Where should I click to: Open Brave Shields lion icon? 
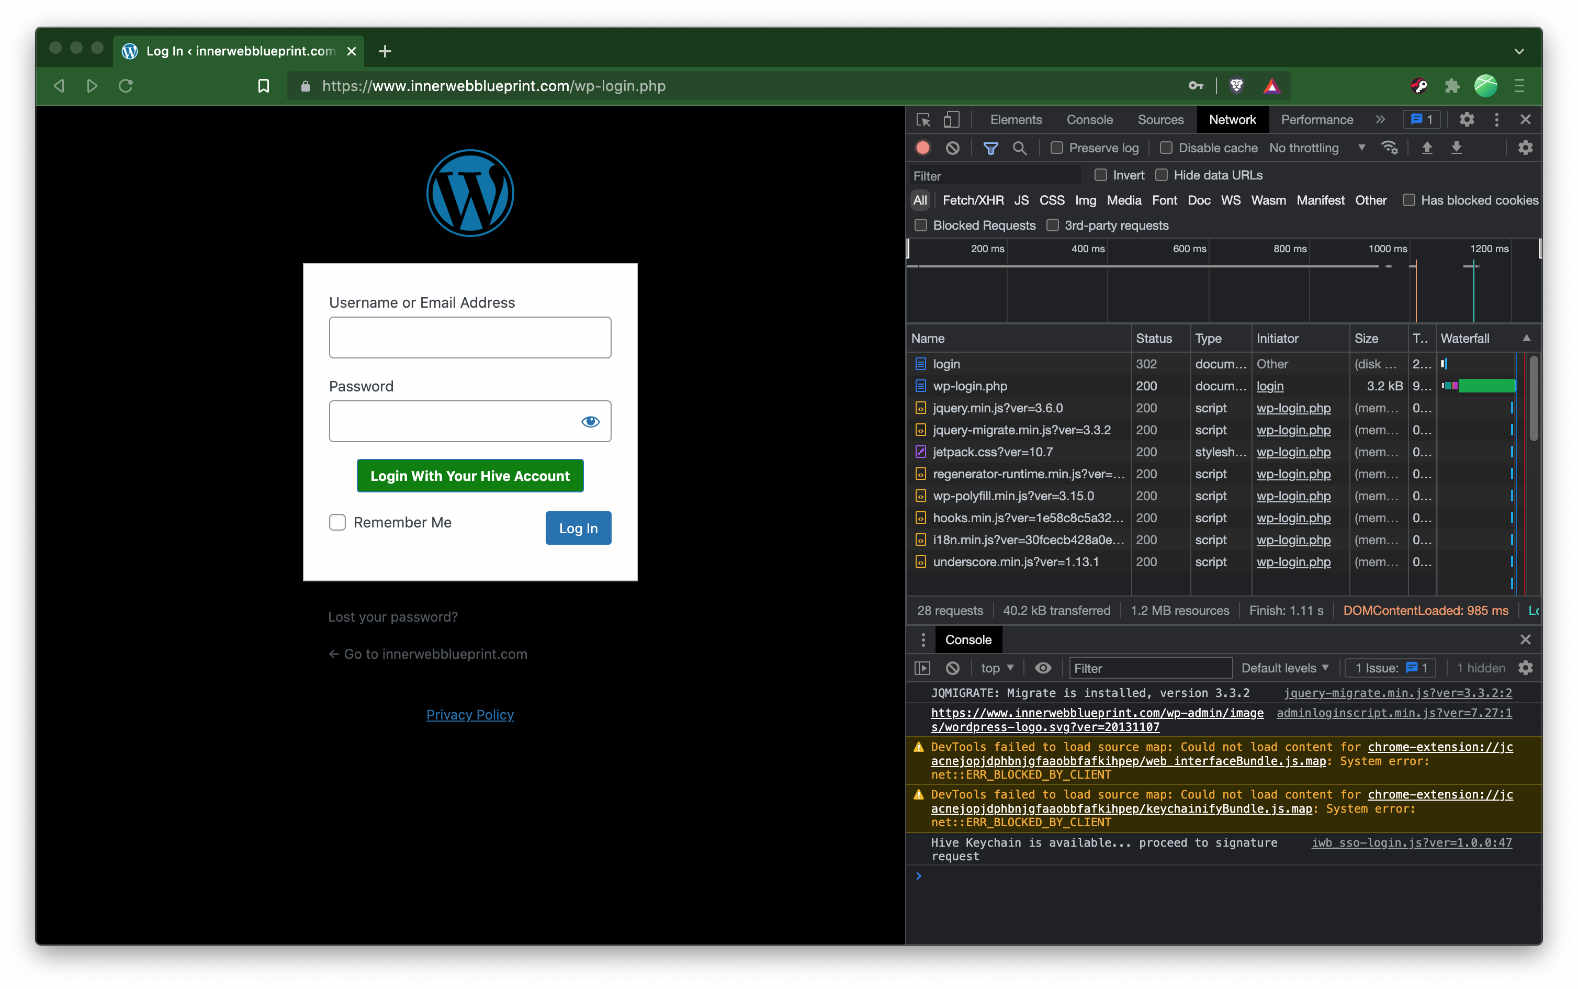coord(1237,86)
